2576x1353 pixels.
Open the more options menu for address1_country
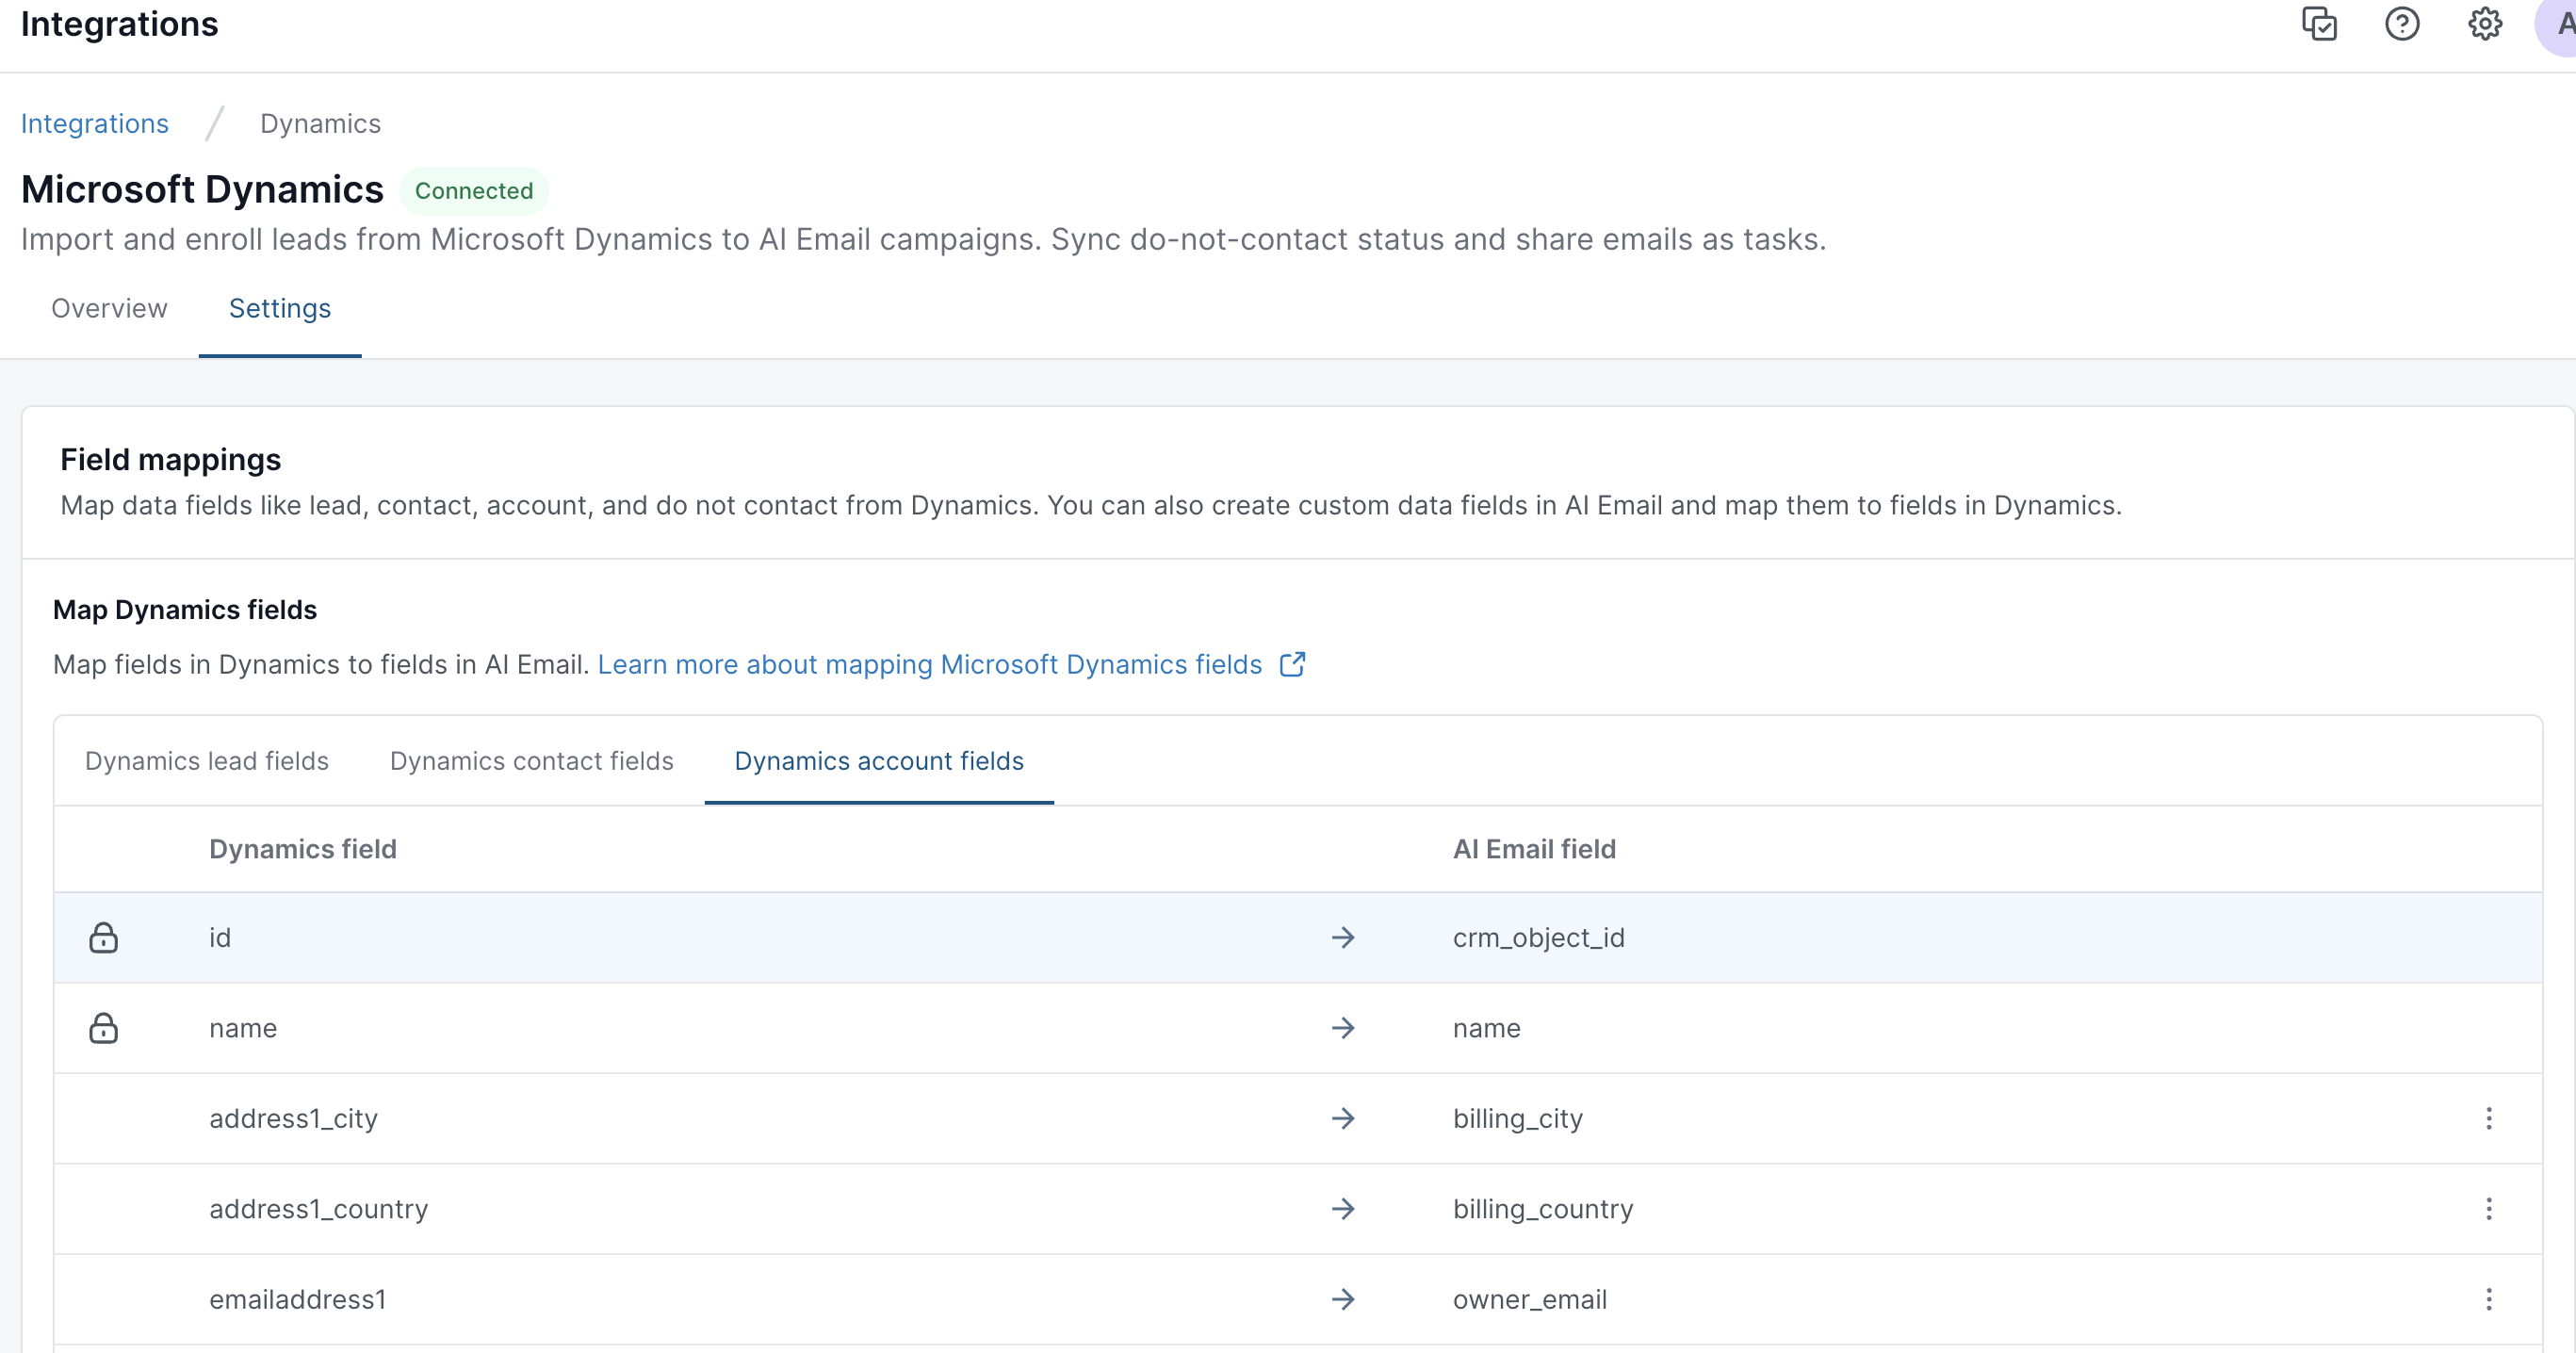(x=2489, y=1209)
